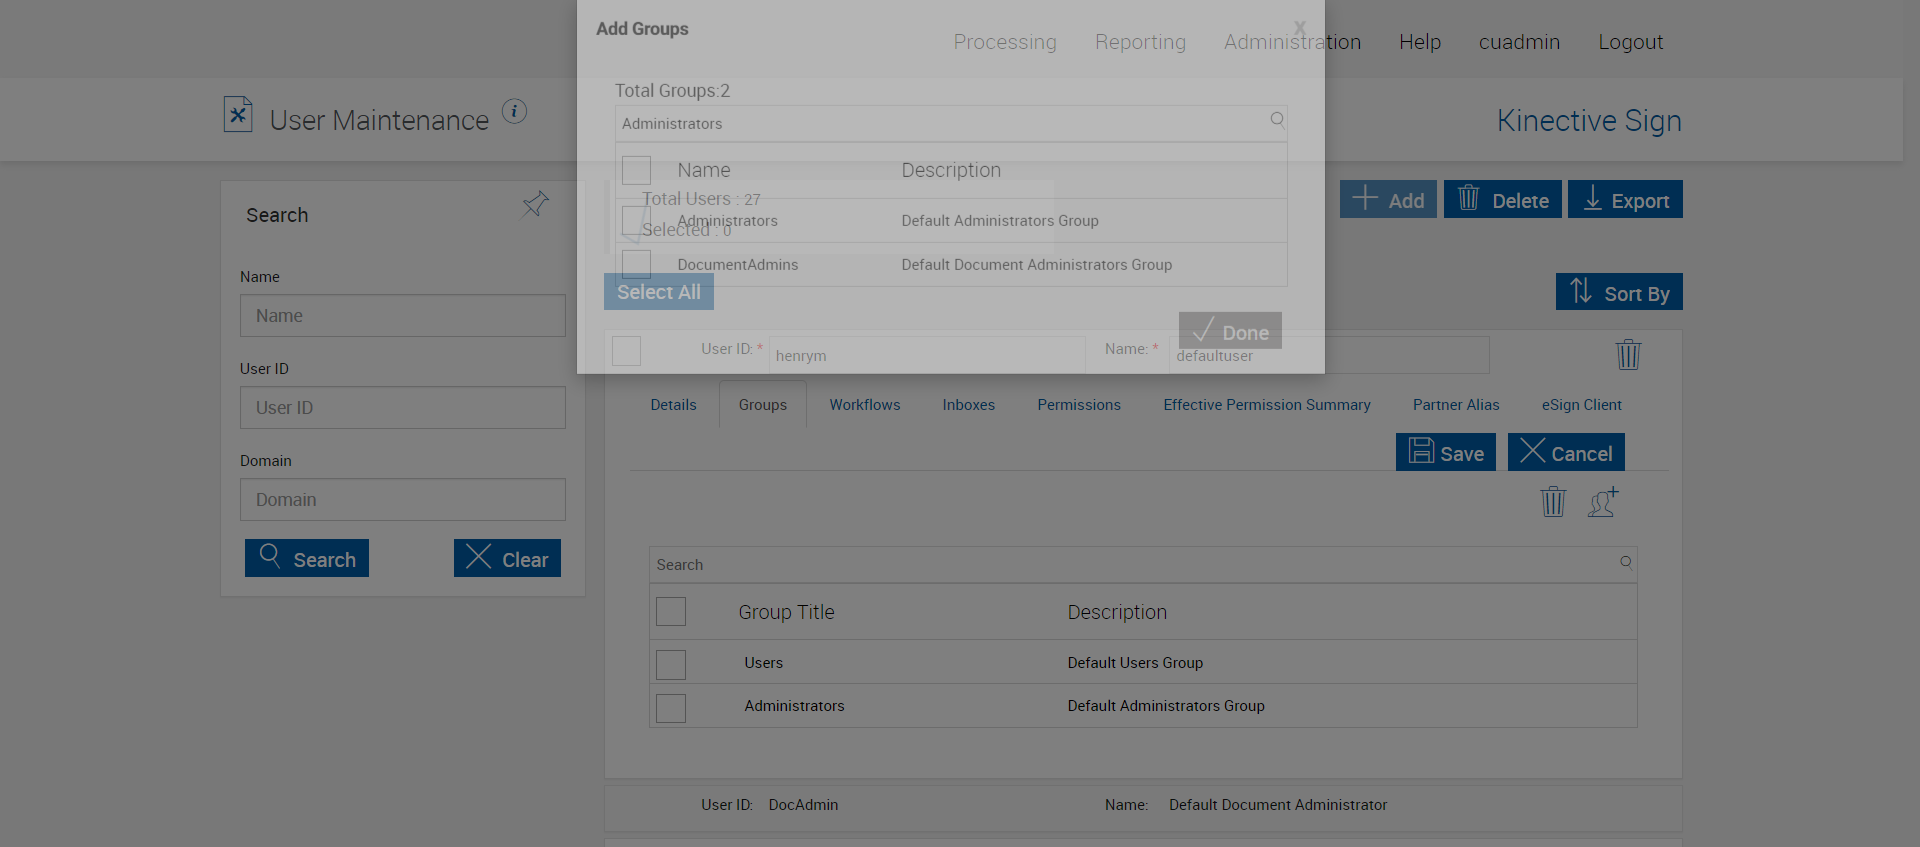Cancel the user edits
This screenshot has height=847, width=1920.
coord(1566,452)
